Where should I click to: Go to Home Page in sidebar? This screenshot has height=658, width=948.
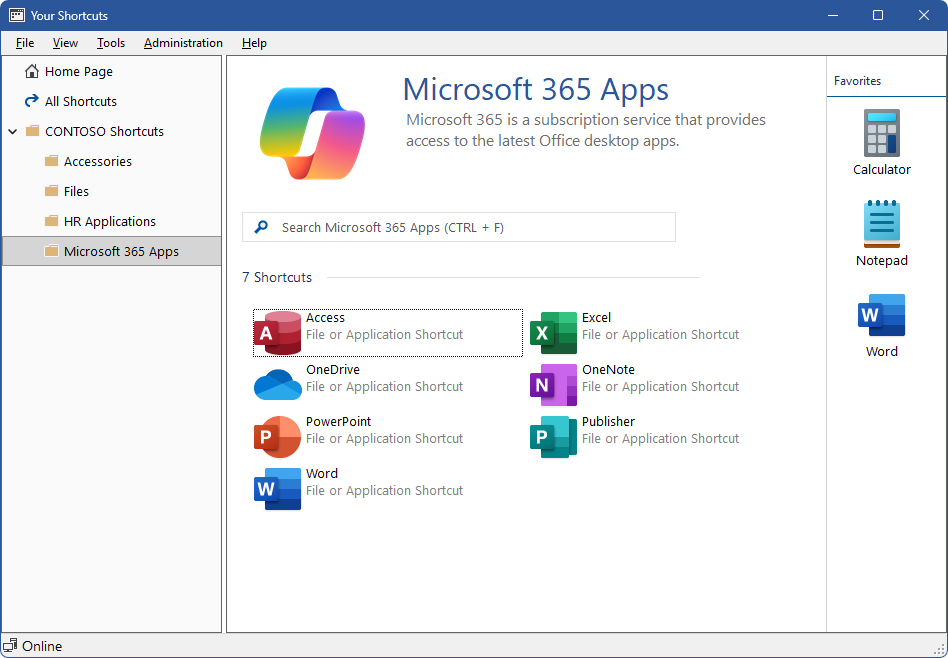(x=78, y=72)
